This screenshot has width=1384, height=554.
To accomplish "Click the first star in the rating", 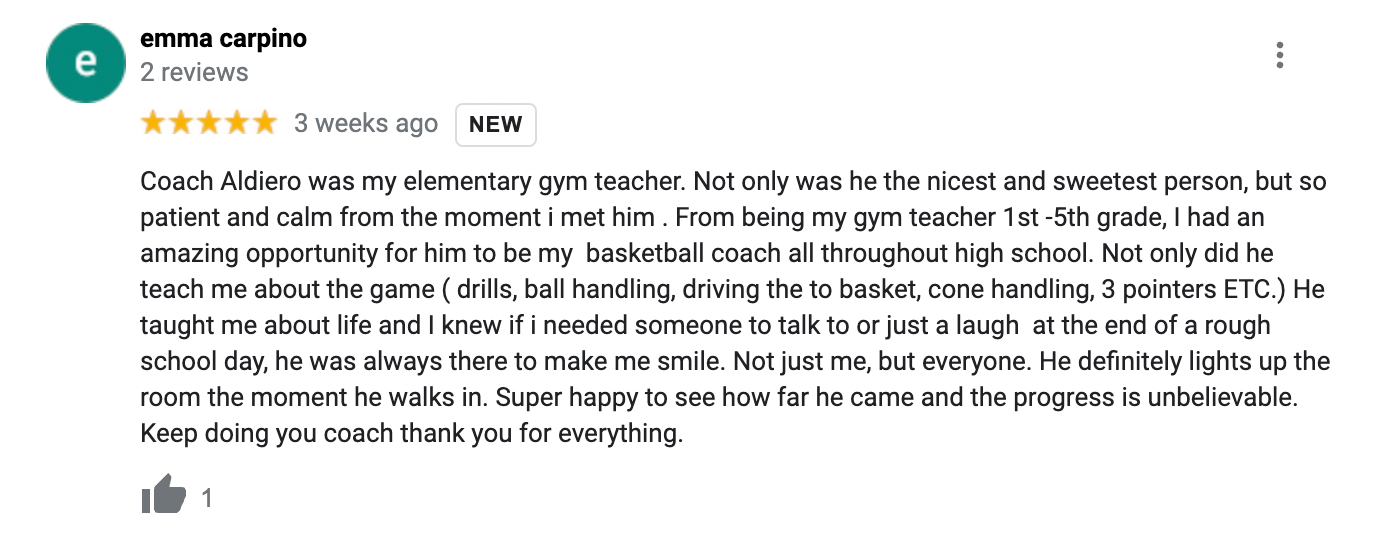I will point(154,124).
